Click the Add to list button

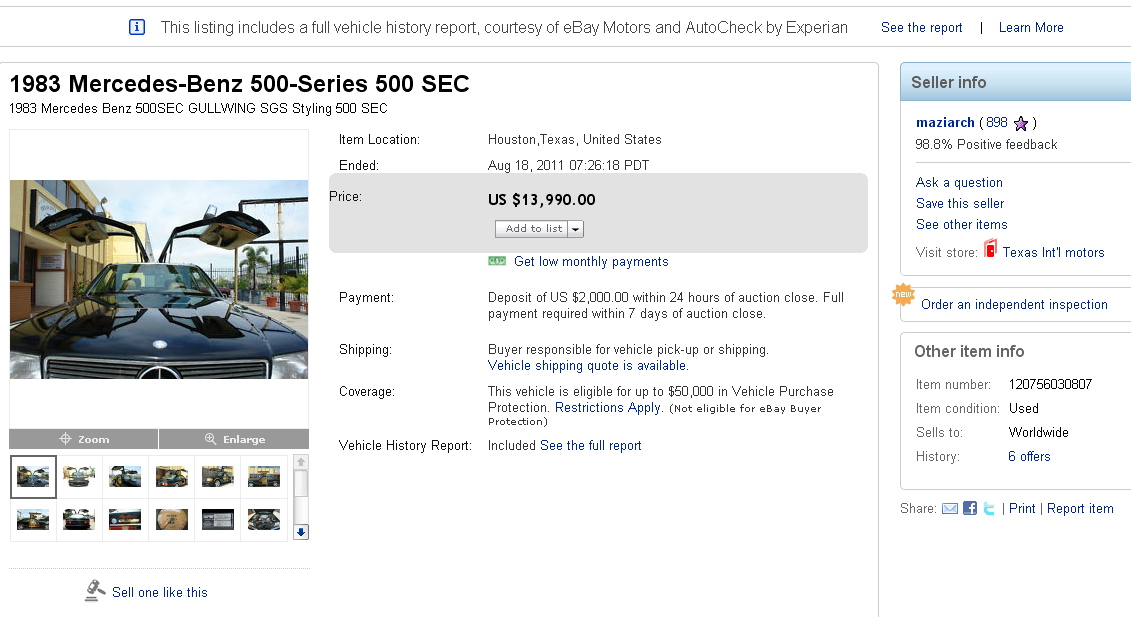[533, 229]
